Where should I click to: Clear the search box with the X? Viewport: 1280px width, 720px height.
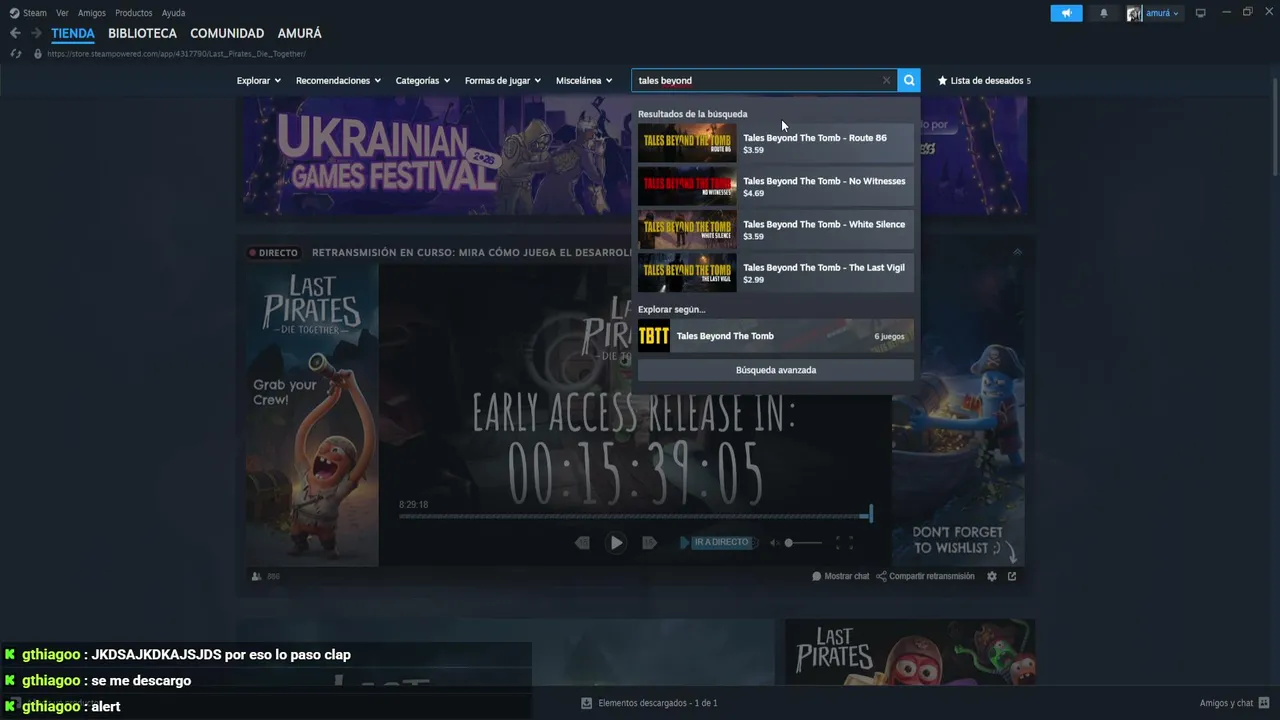[886, 80]
